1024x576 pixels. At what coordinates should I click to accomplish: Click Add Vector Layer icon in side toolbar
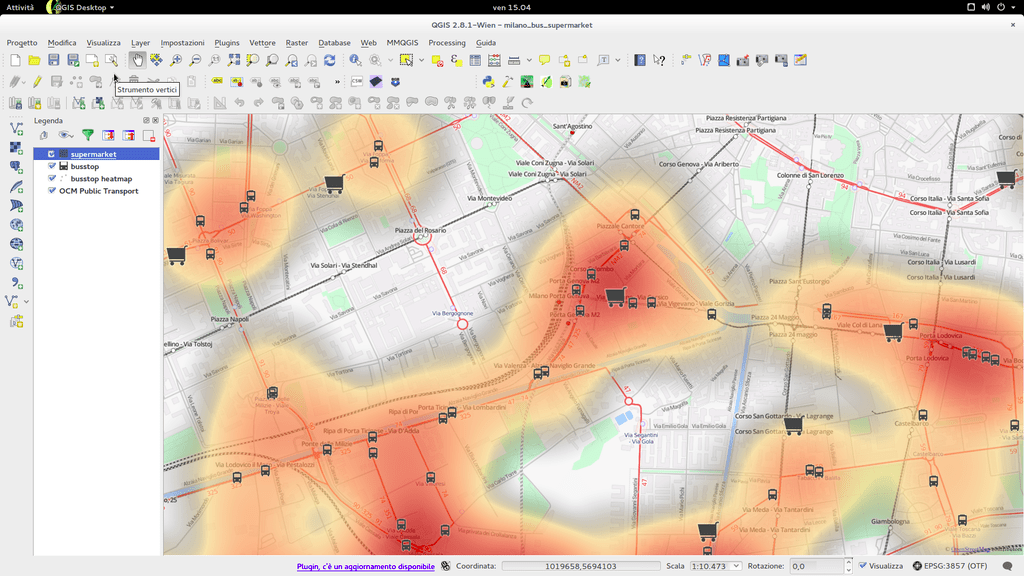[x=16, y=129]
